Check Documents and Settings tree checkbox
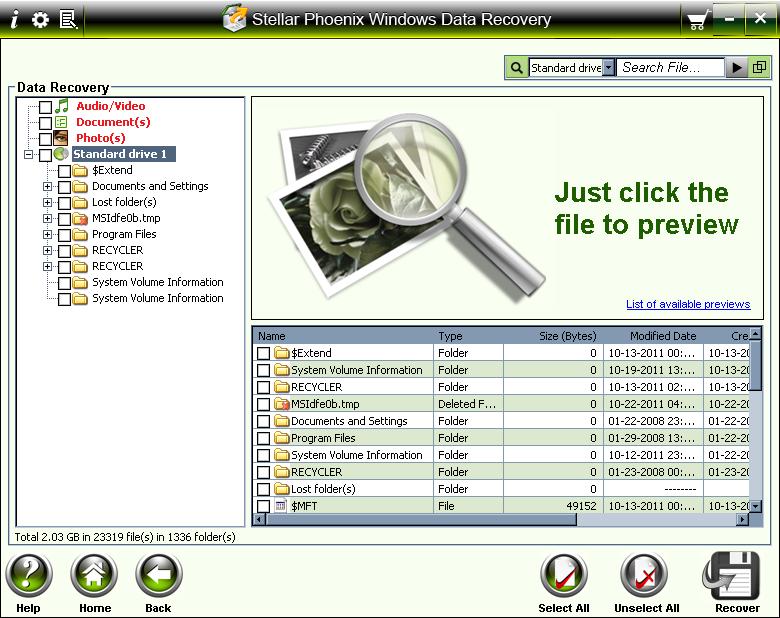Screen dimensions: 780x618 click(x=64, y=187)
